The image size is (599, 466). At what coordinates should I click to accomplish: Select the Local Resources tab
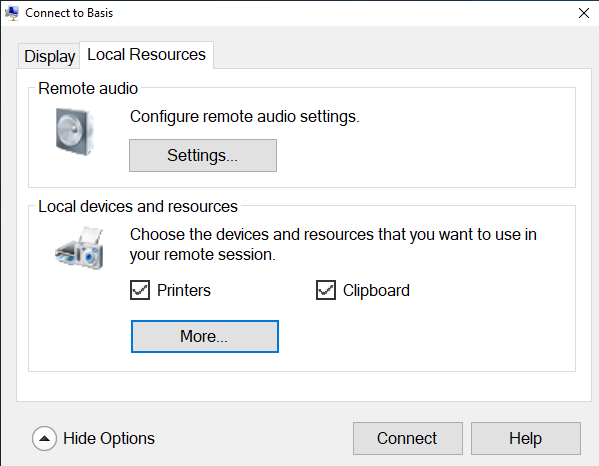pos(146,55)
